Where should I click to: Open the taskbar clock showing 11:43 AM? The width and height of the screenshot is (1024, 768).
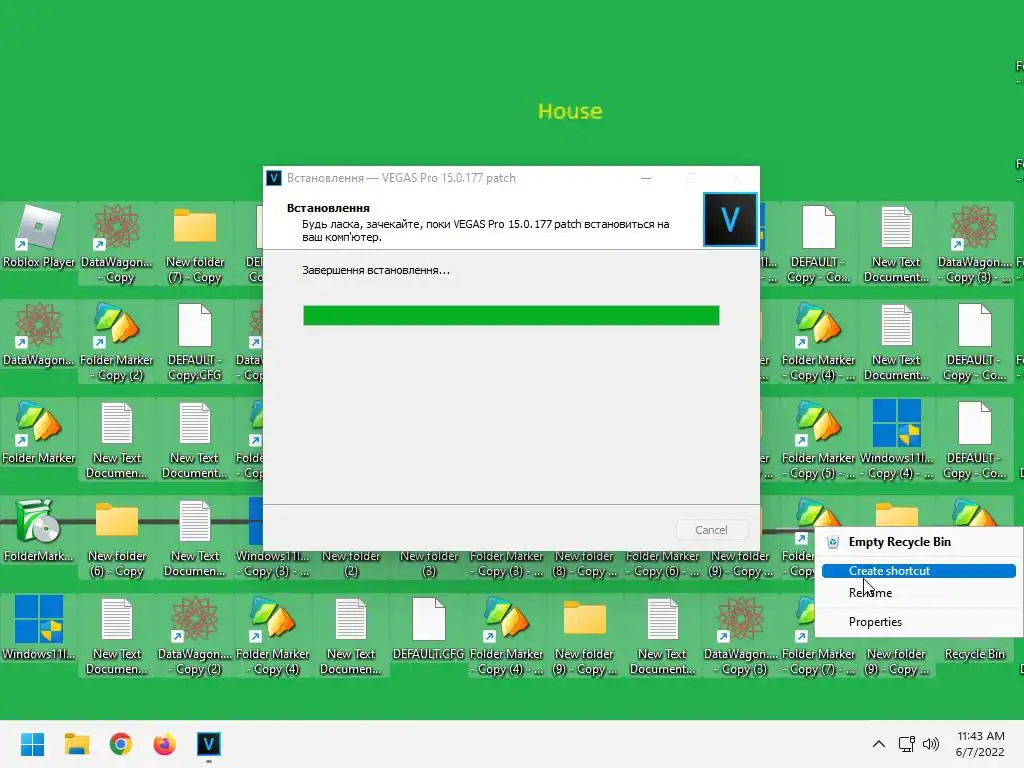coord(980,744)
